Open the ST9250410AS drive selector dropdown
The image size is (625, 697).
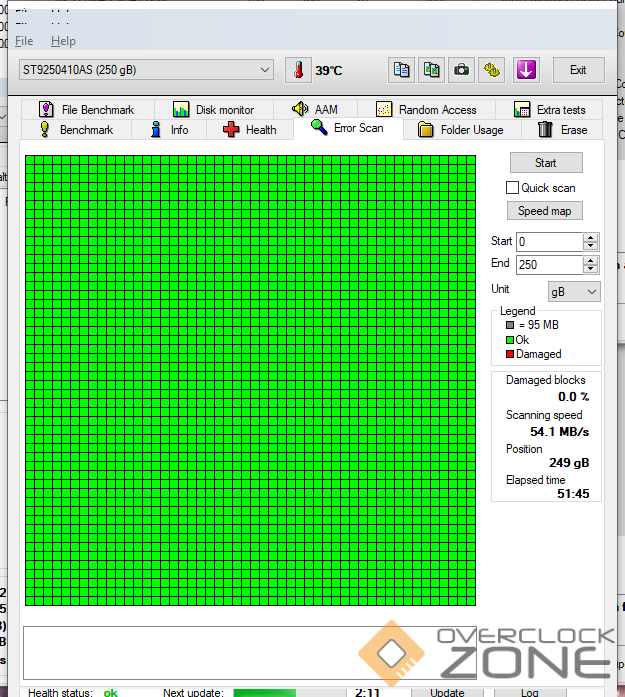pos(146,69)
